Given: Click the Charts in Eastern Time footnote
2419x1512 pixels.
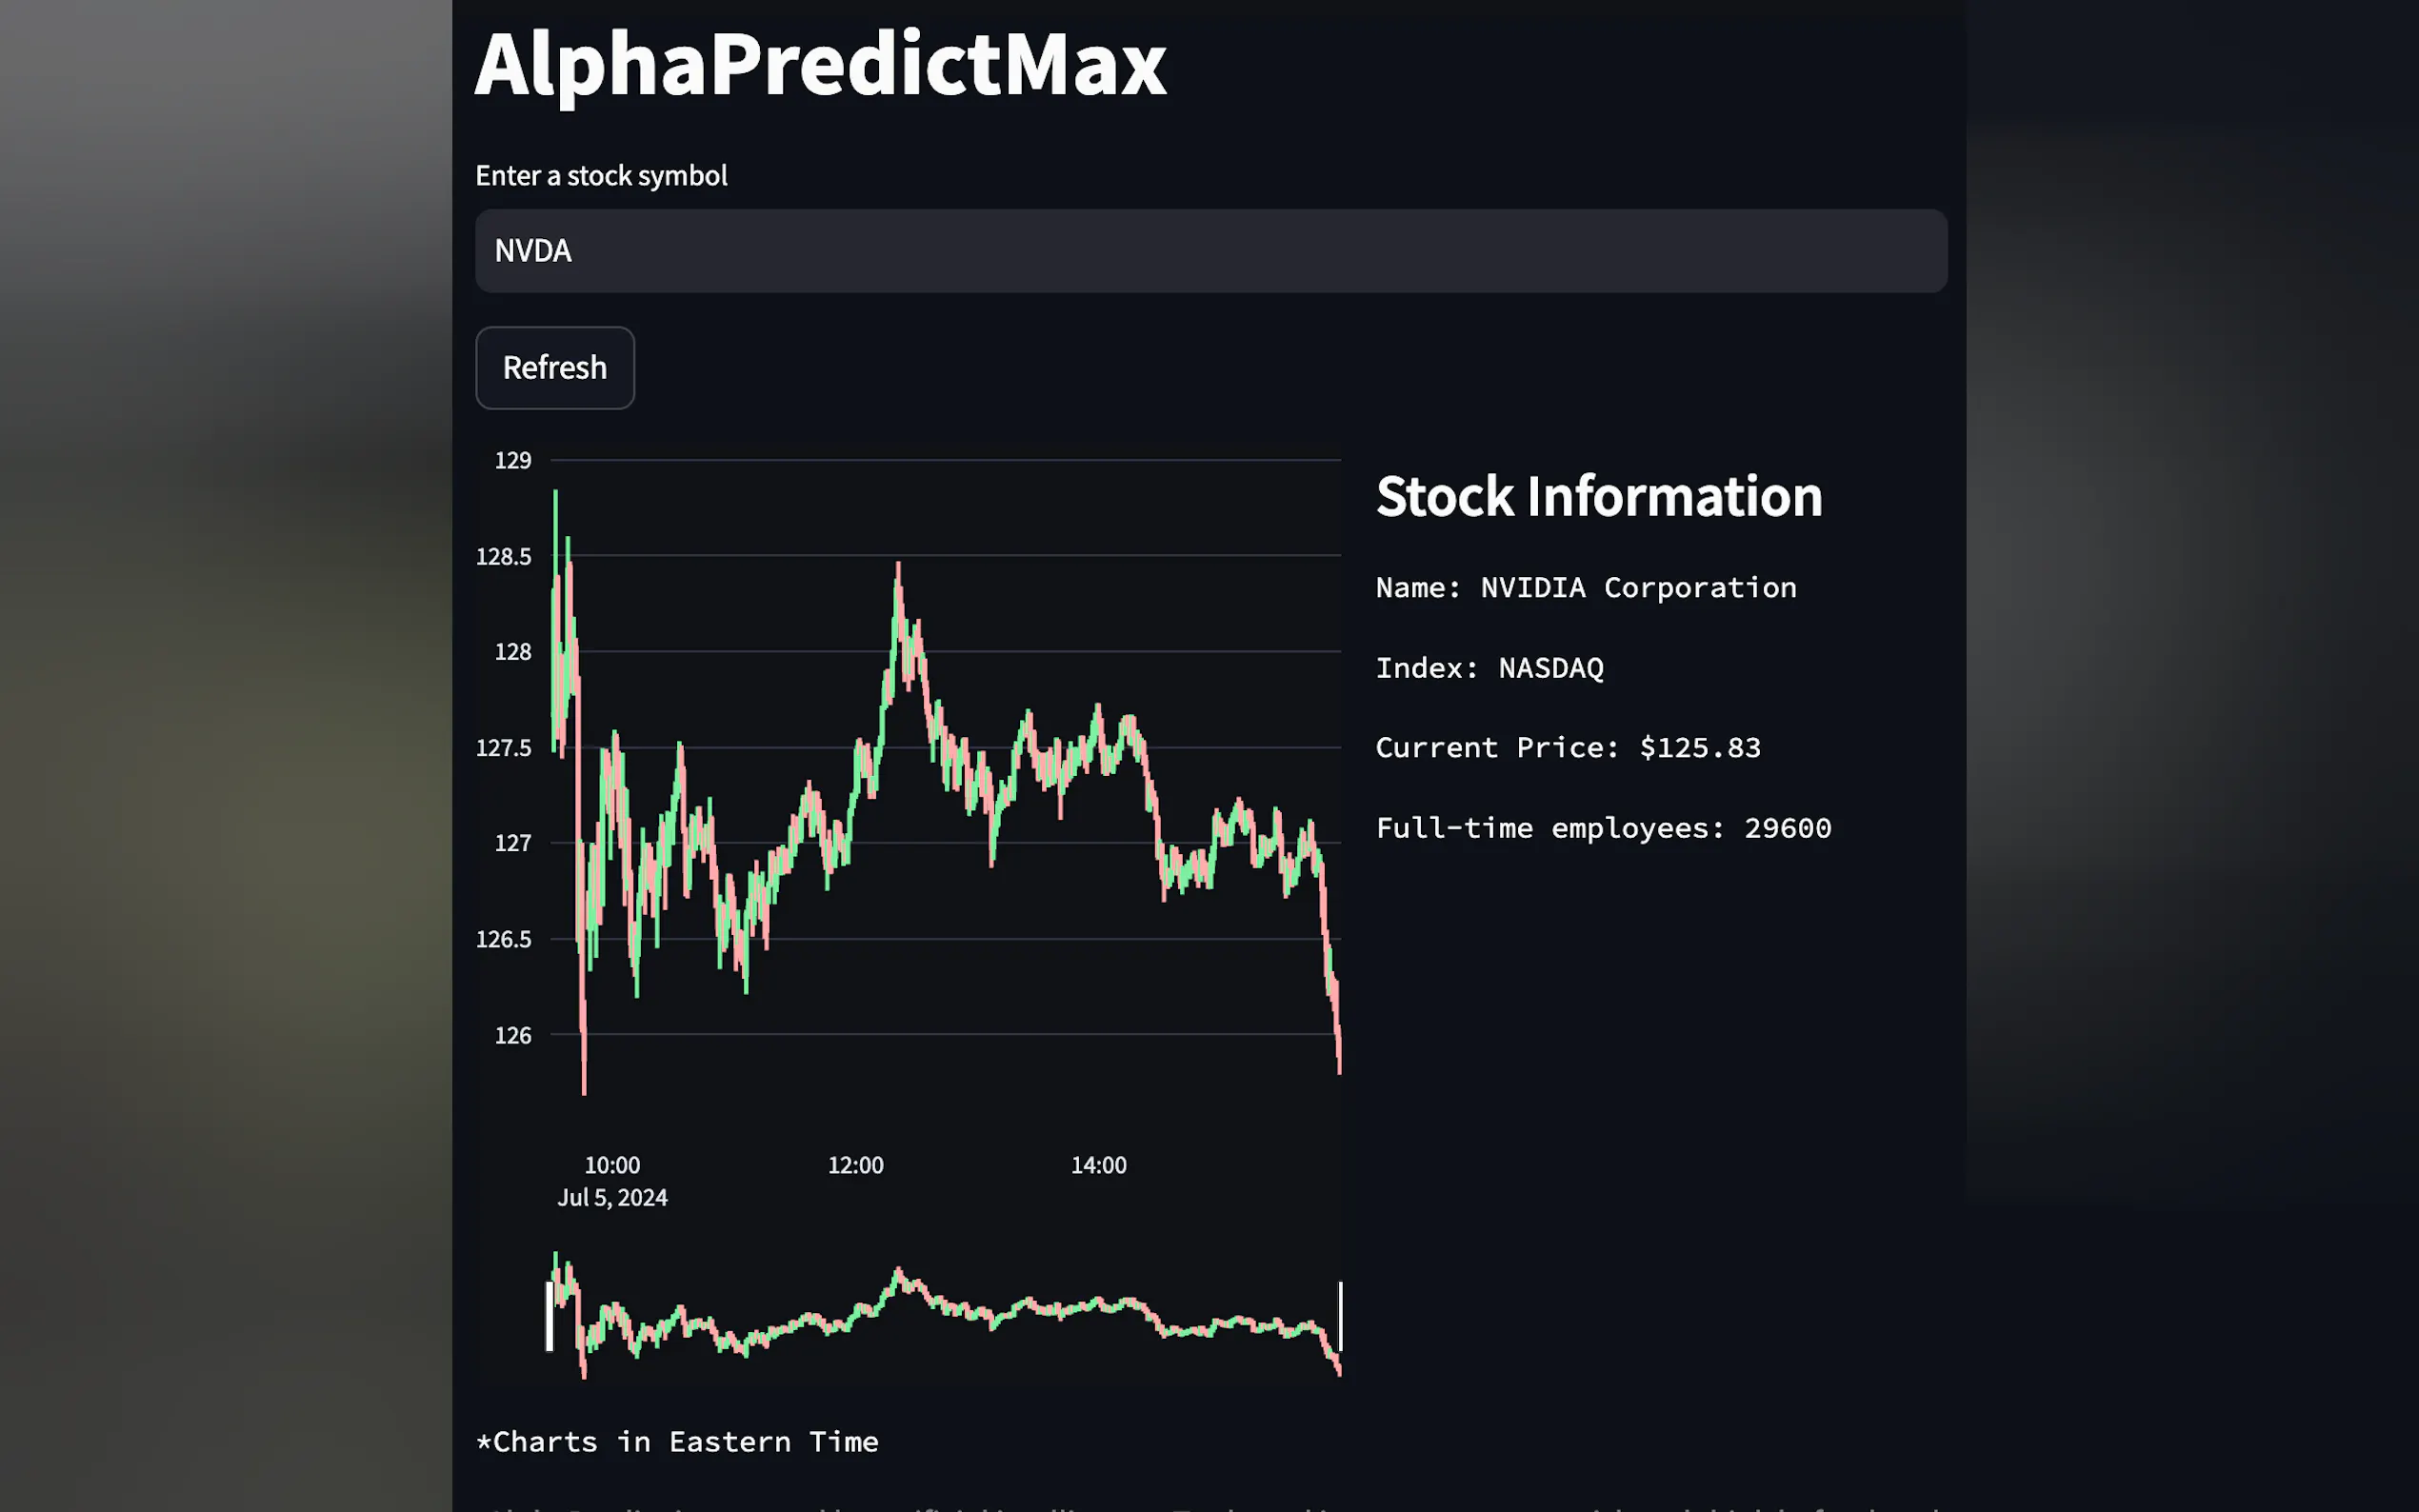Looking at the screenshot, I should click(678, 1442).
